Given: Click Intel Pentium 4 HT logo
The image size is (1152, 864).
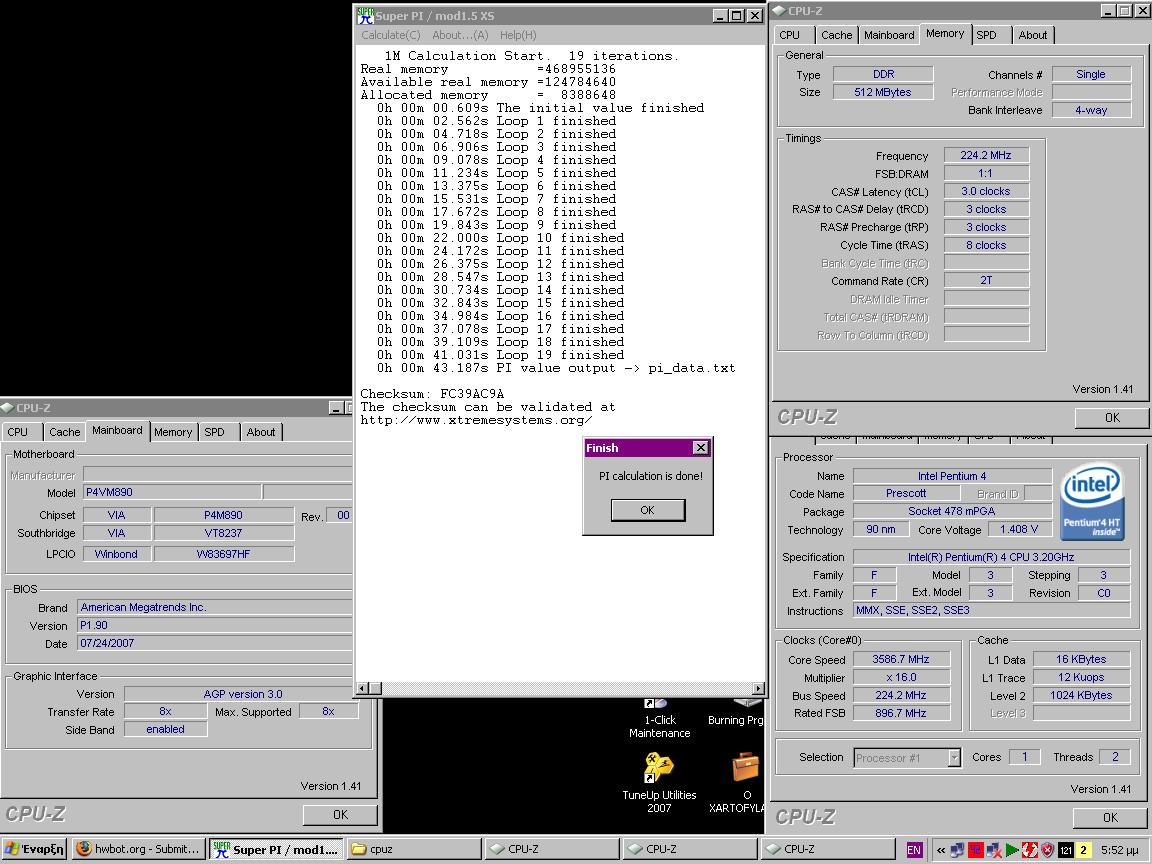Looking at the screenshot, I should [1092, 501].
